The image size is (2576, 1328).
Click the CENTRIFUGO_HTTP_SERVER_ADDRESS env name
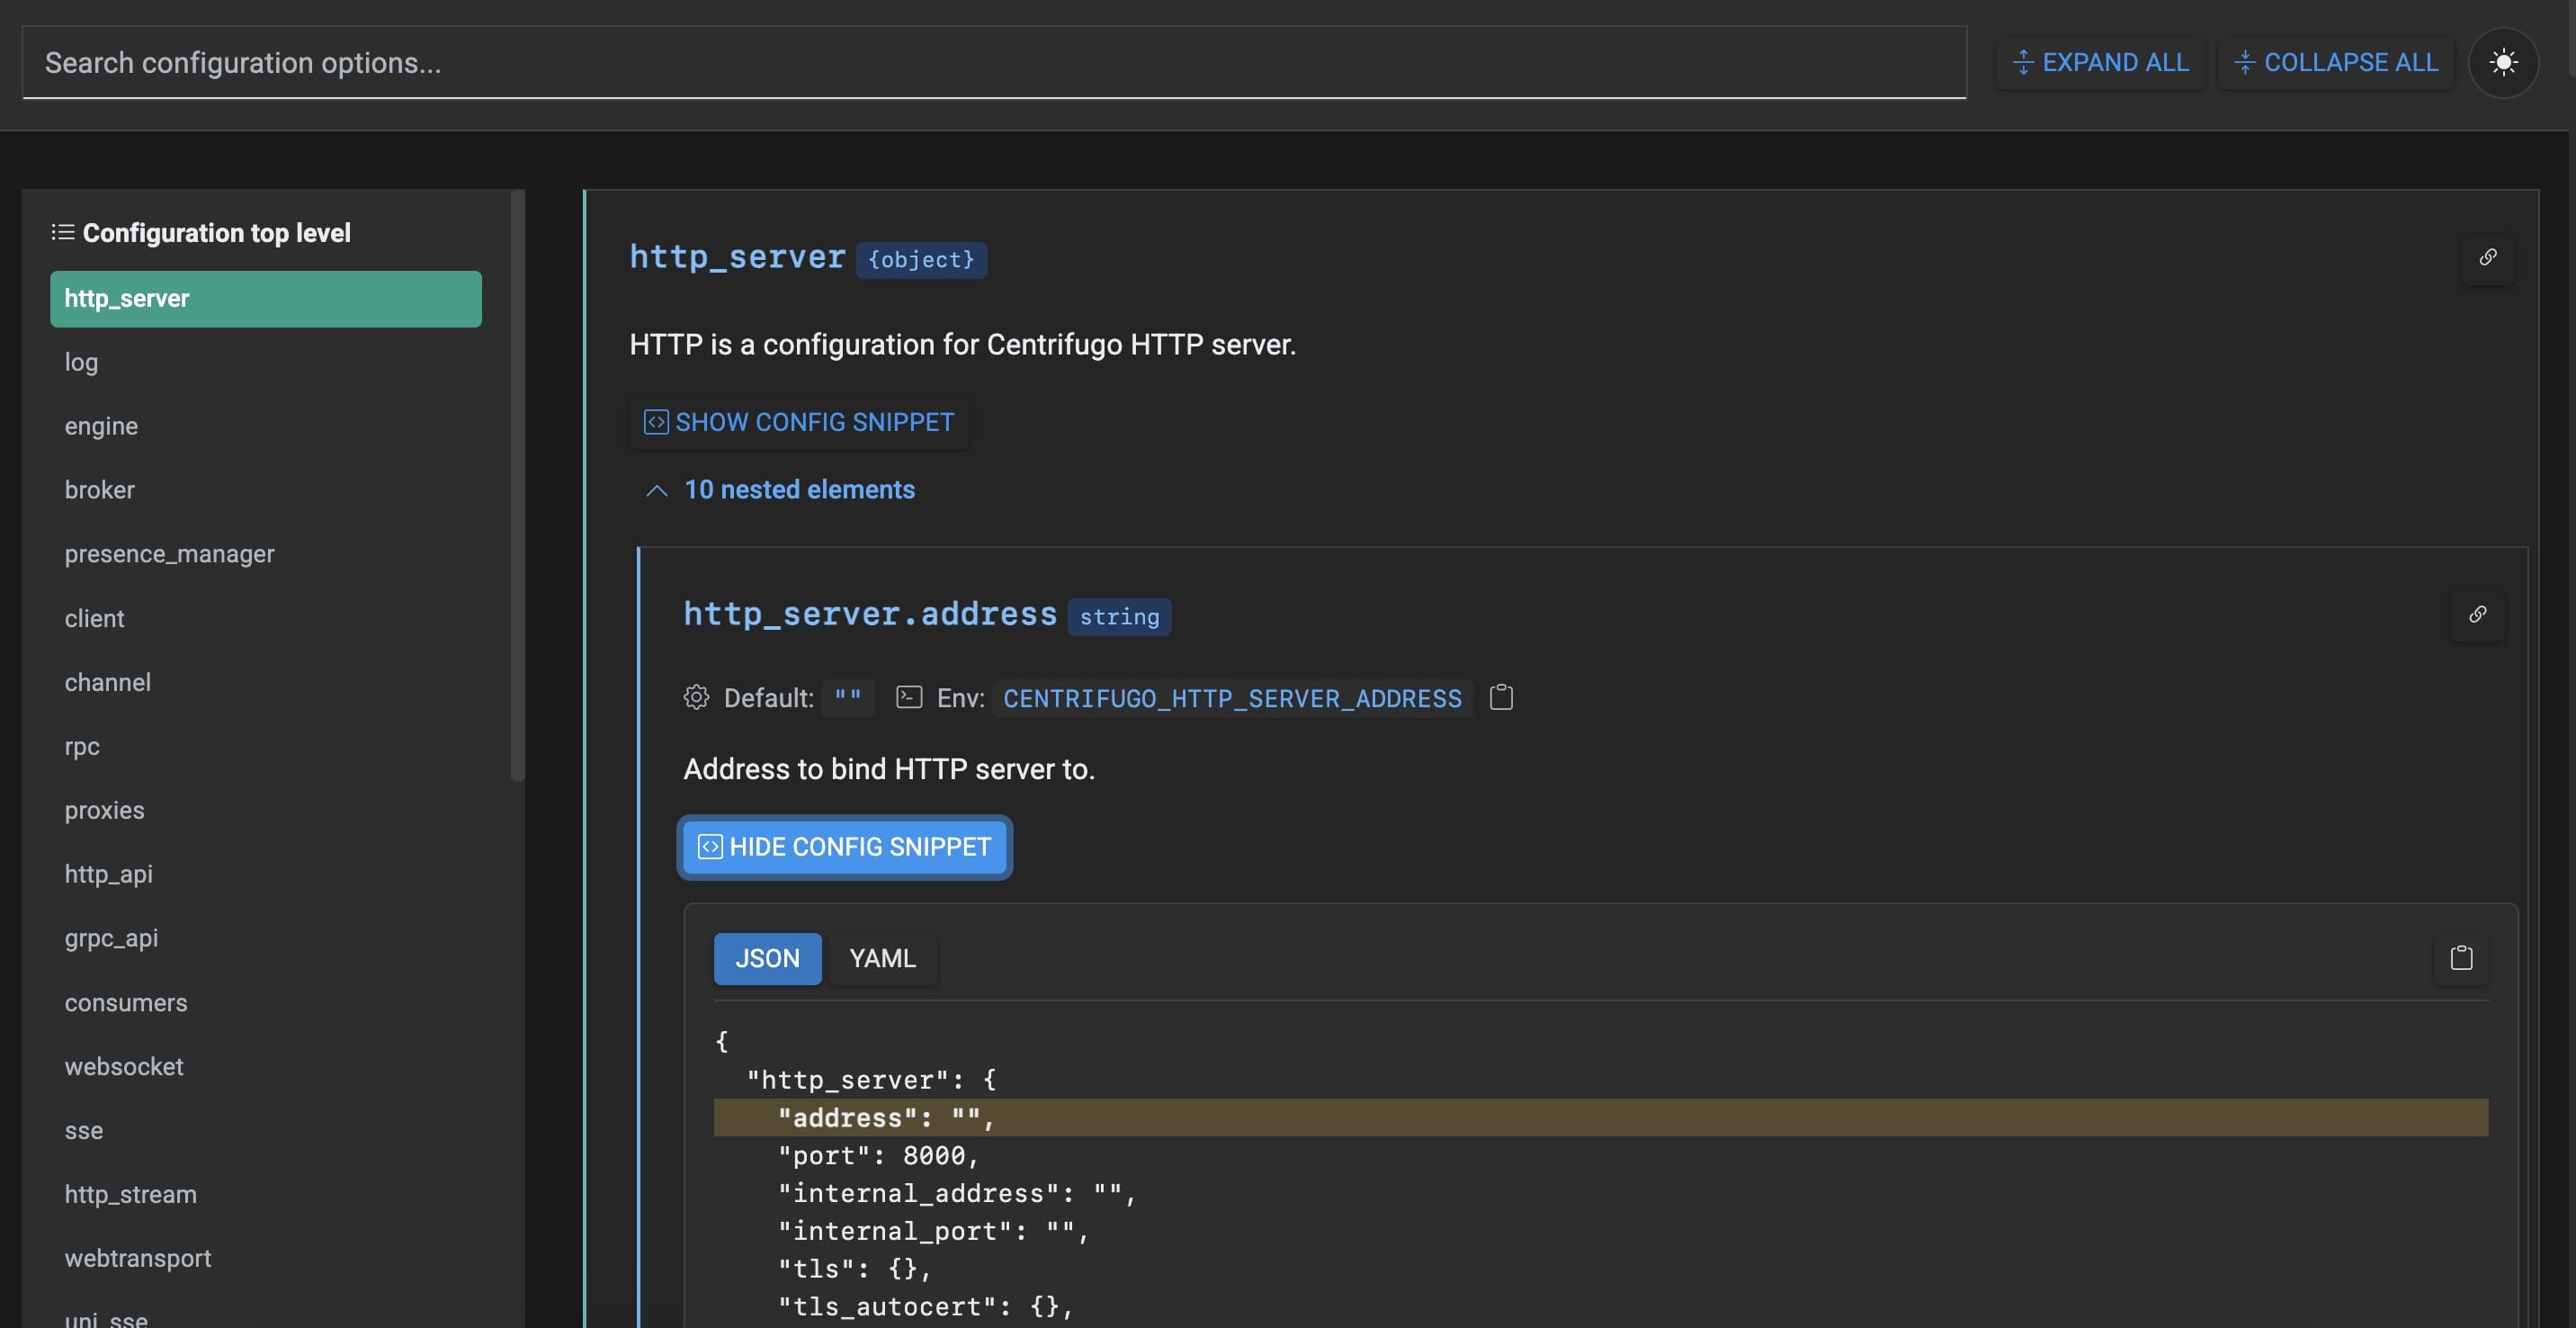pyautogui.click(x=1231, y=698)
